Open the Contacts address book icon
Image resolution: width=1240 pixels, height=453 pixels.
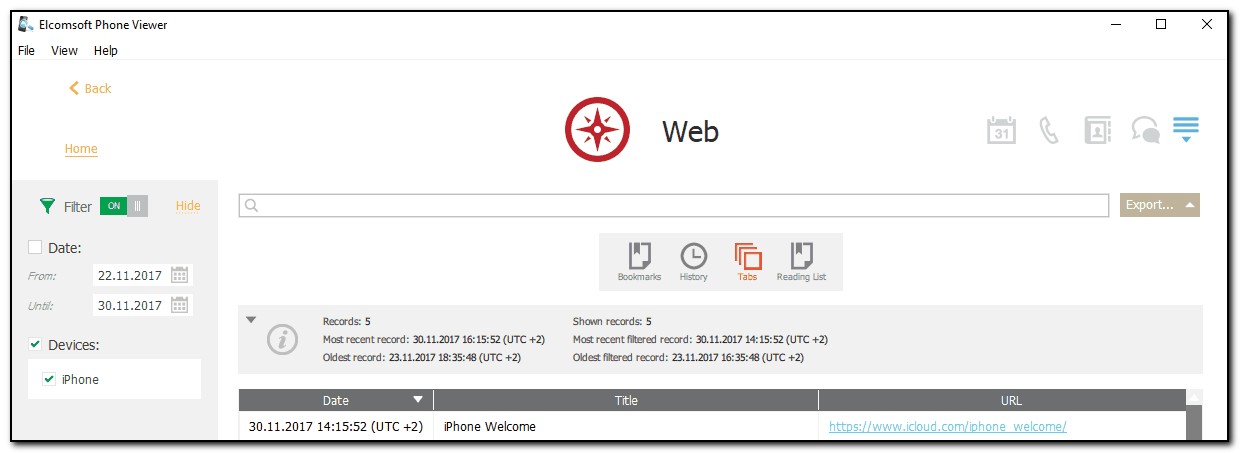tap(1097, 131)
